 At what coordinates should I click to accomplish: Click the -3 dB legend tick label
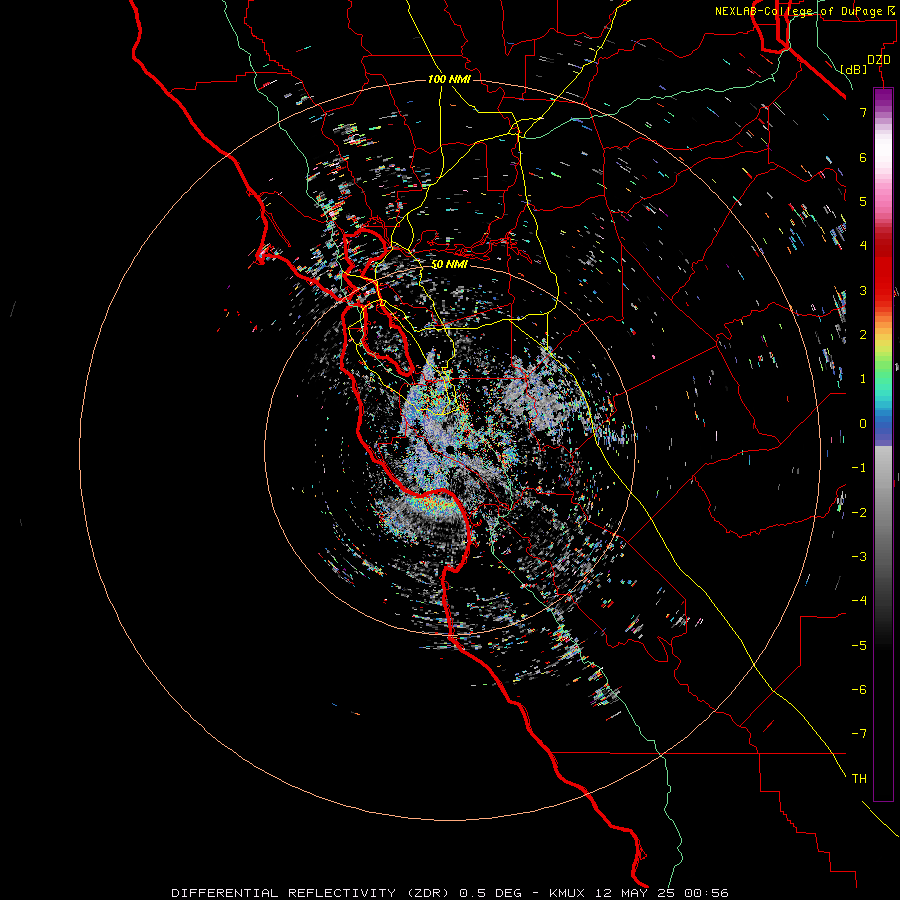point(859,557)
